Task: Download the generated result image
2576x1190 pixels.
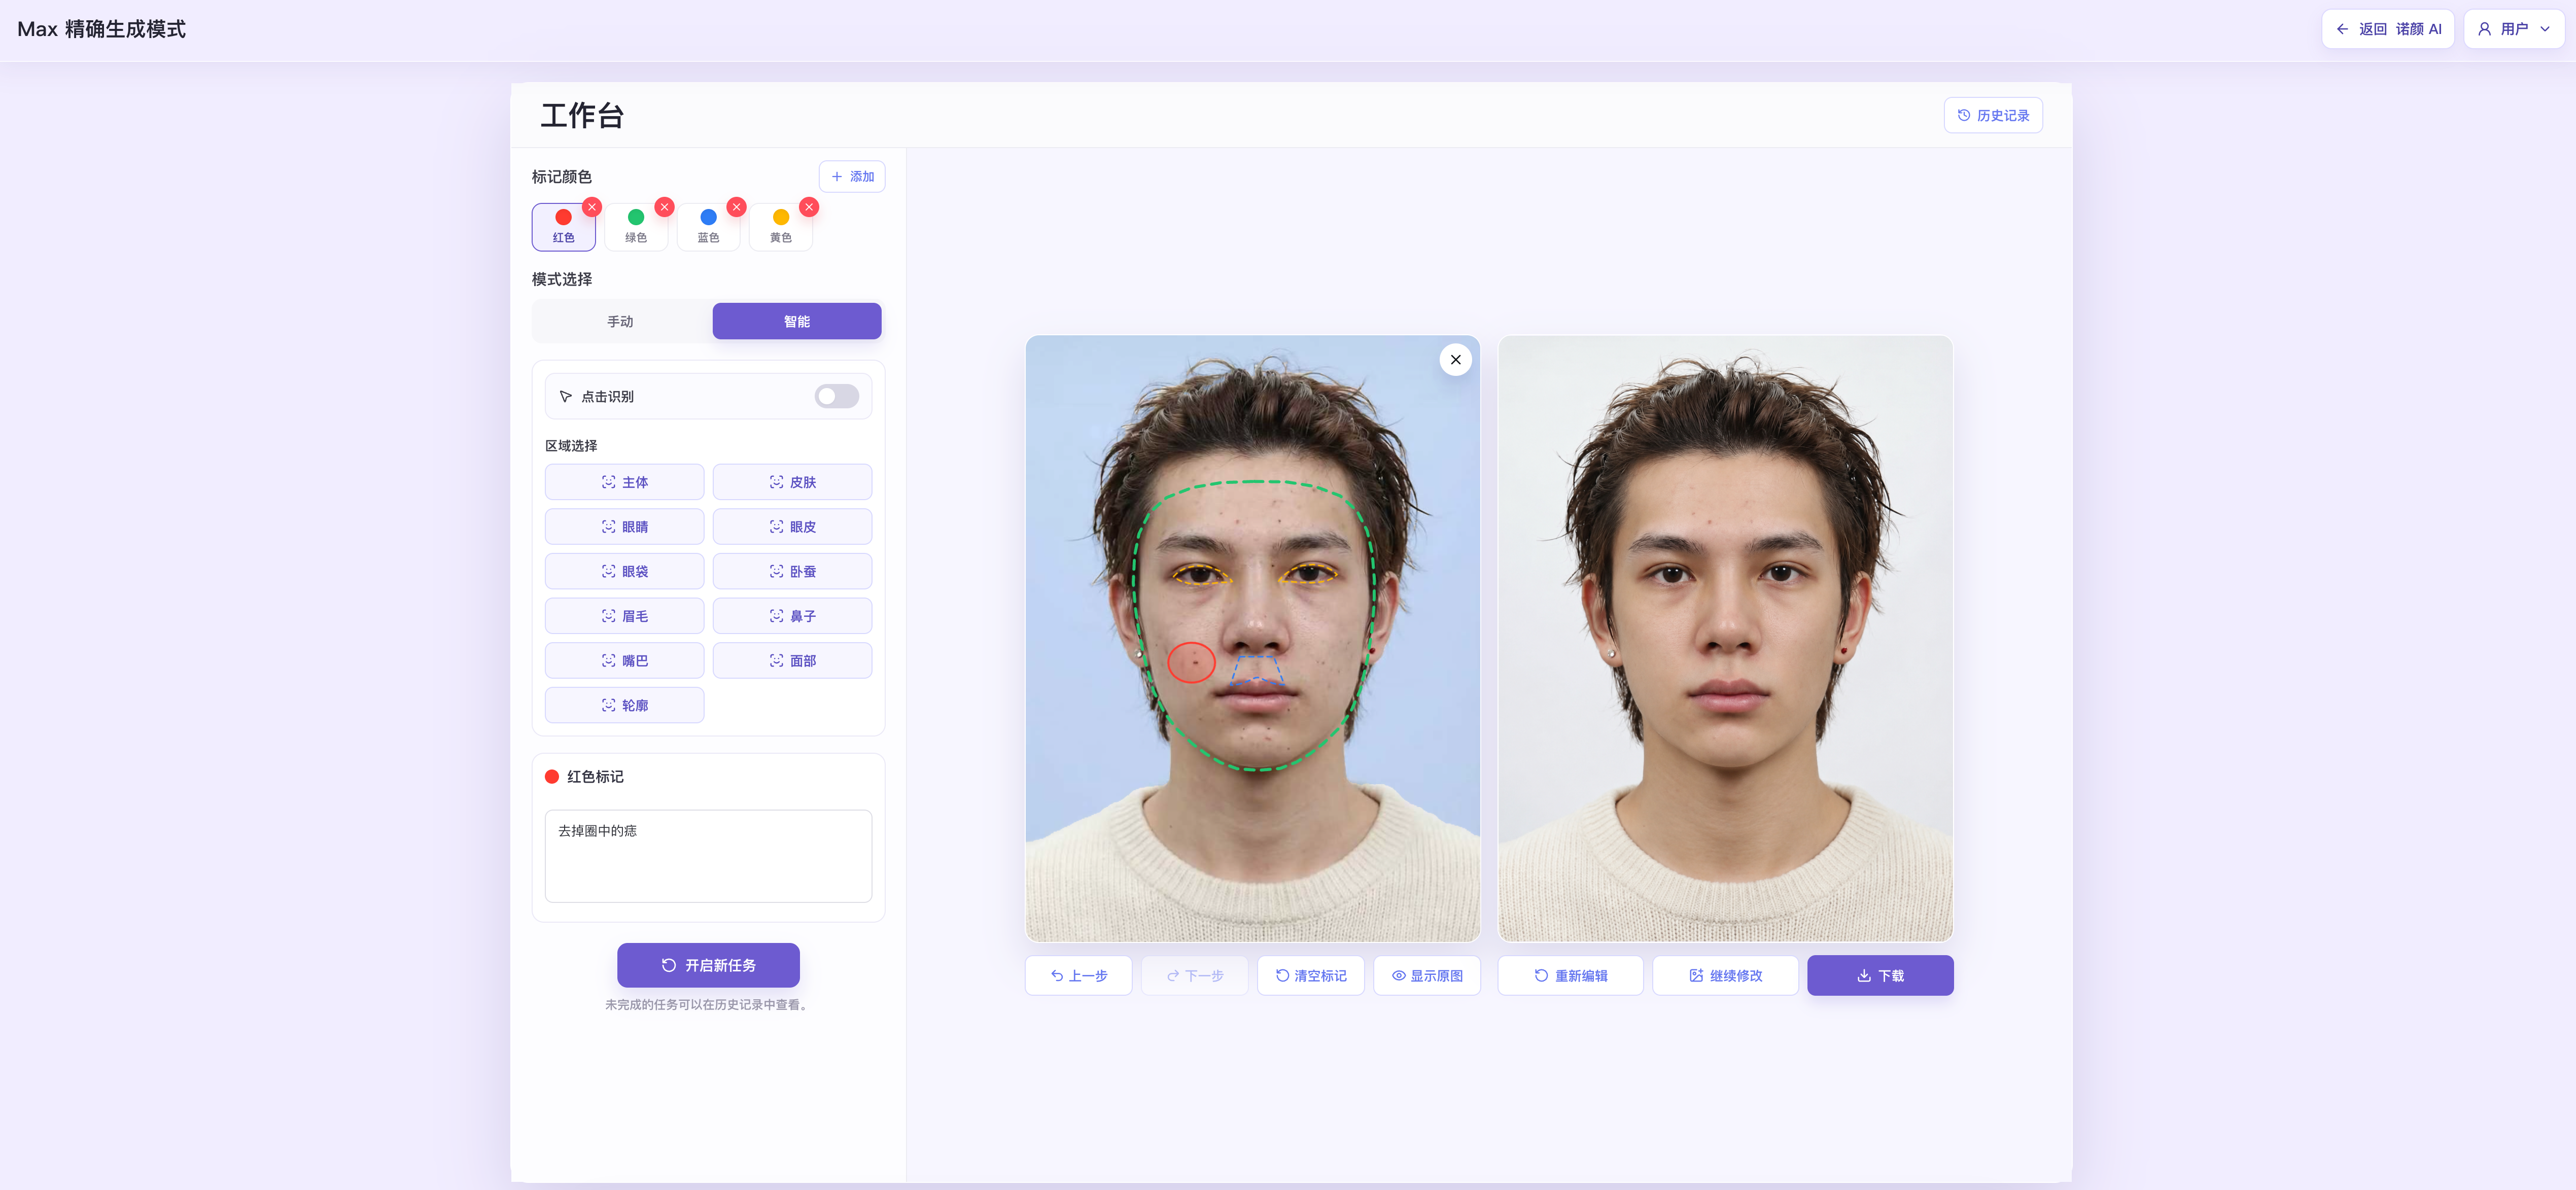Action: (x=1879, y=975)
